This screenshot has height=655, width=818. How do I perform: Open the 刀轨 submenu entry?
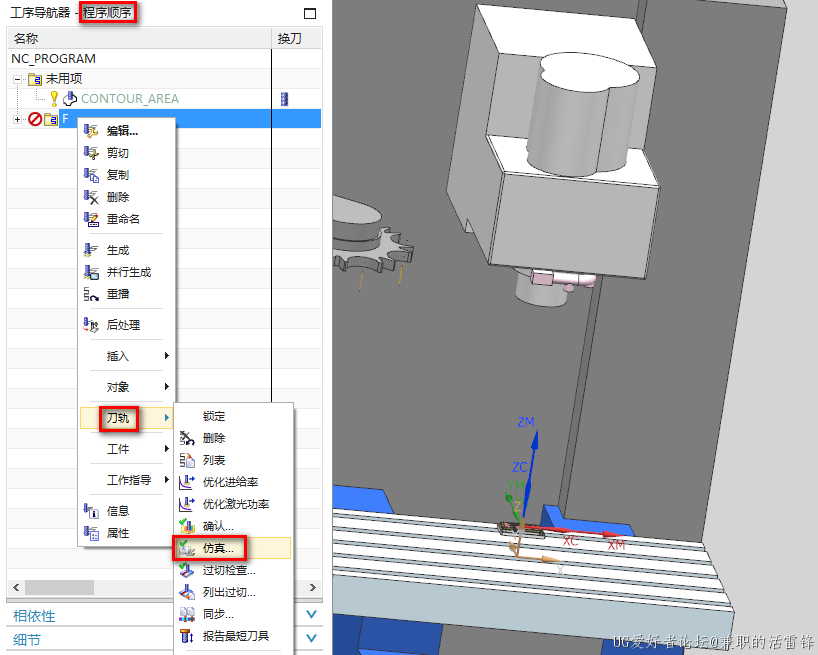click(118, 418)
